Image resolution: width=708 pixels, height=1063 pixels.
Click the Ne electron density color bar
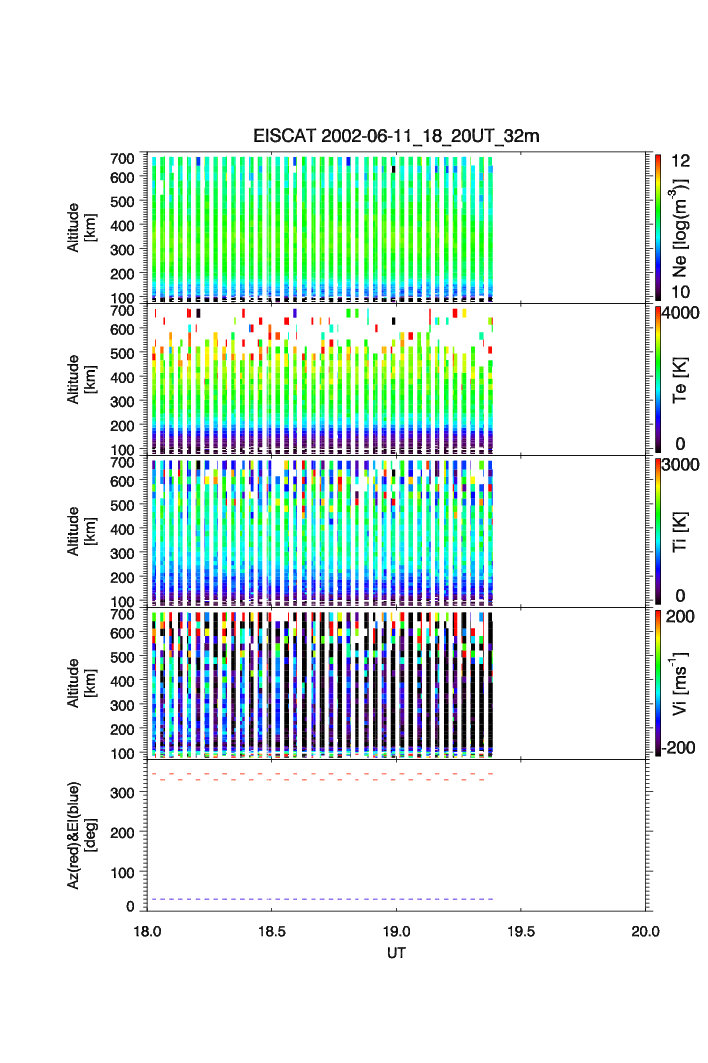[658, 227]
